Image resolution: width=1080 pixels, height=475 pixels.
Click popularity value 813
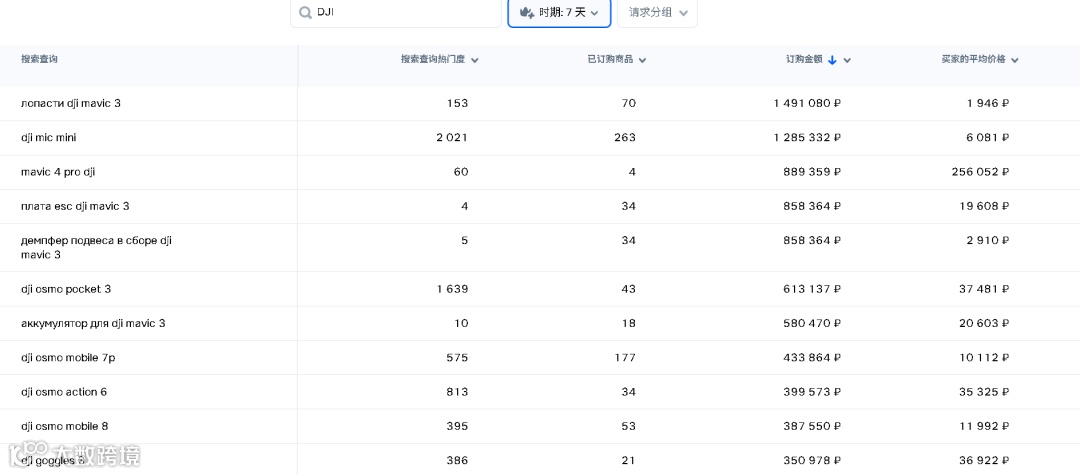click(457, 392)
